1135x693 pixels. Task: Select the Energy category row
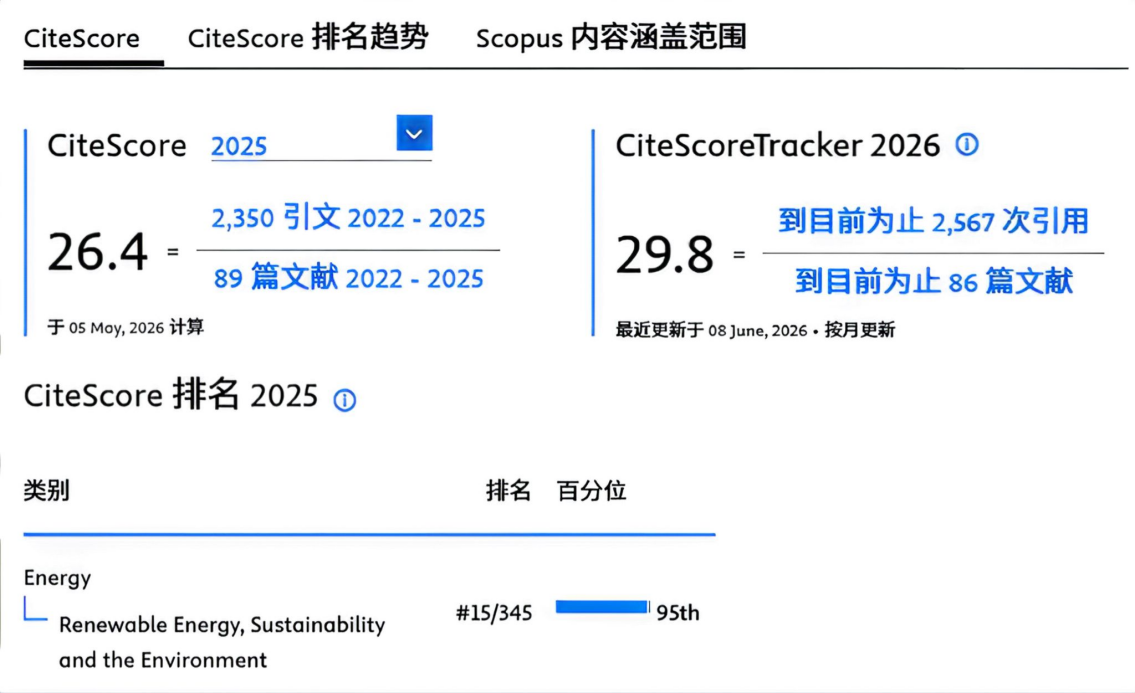click(57, 578)
